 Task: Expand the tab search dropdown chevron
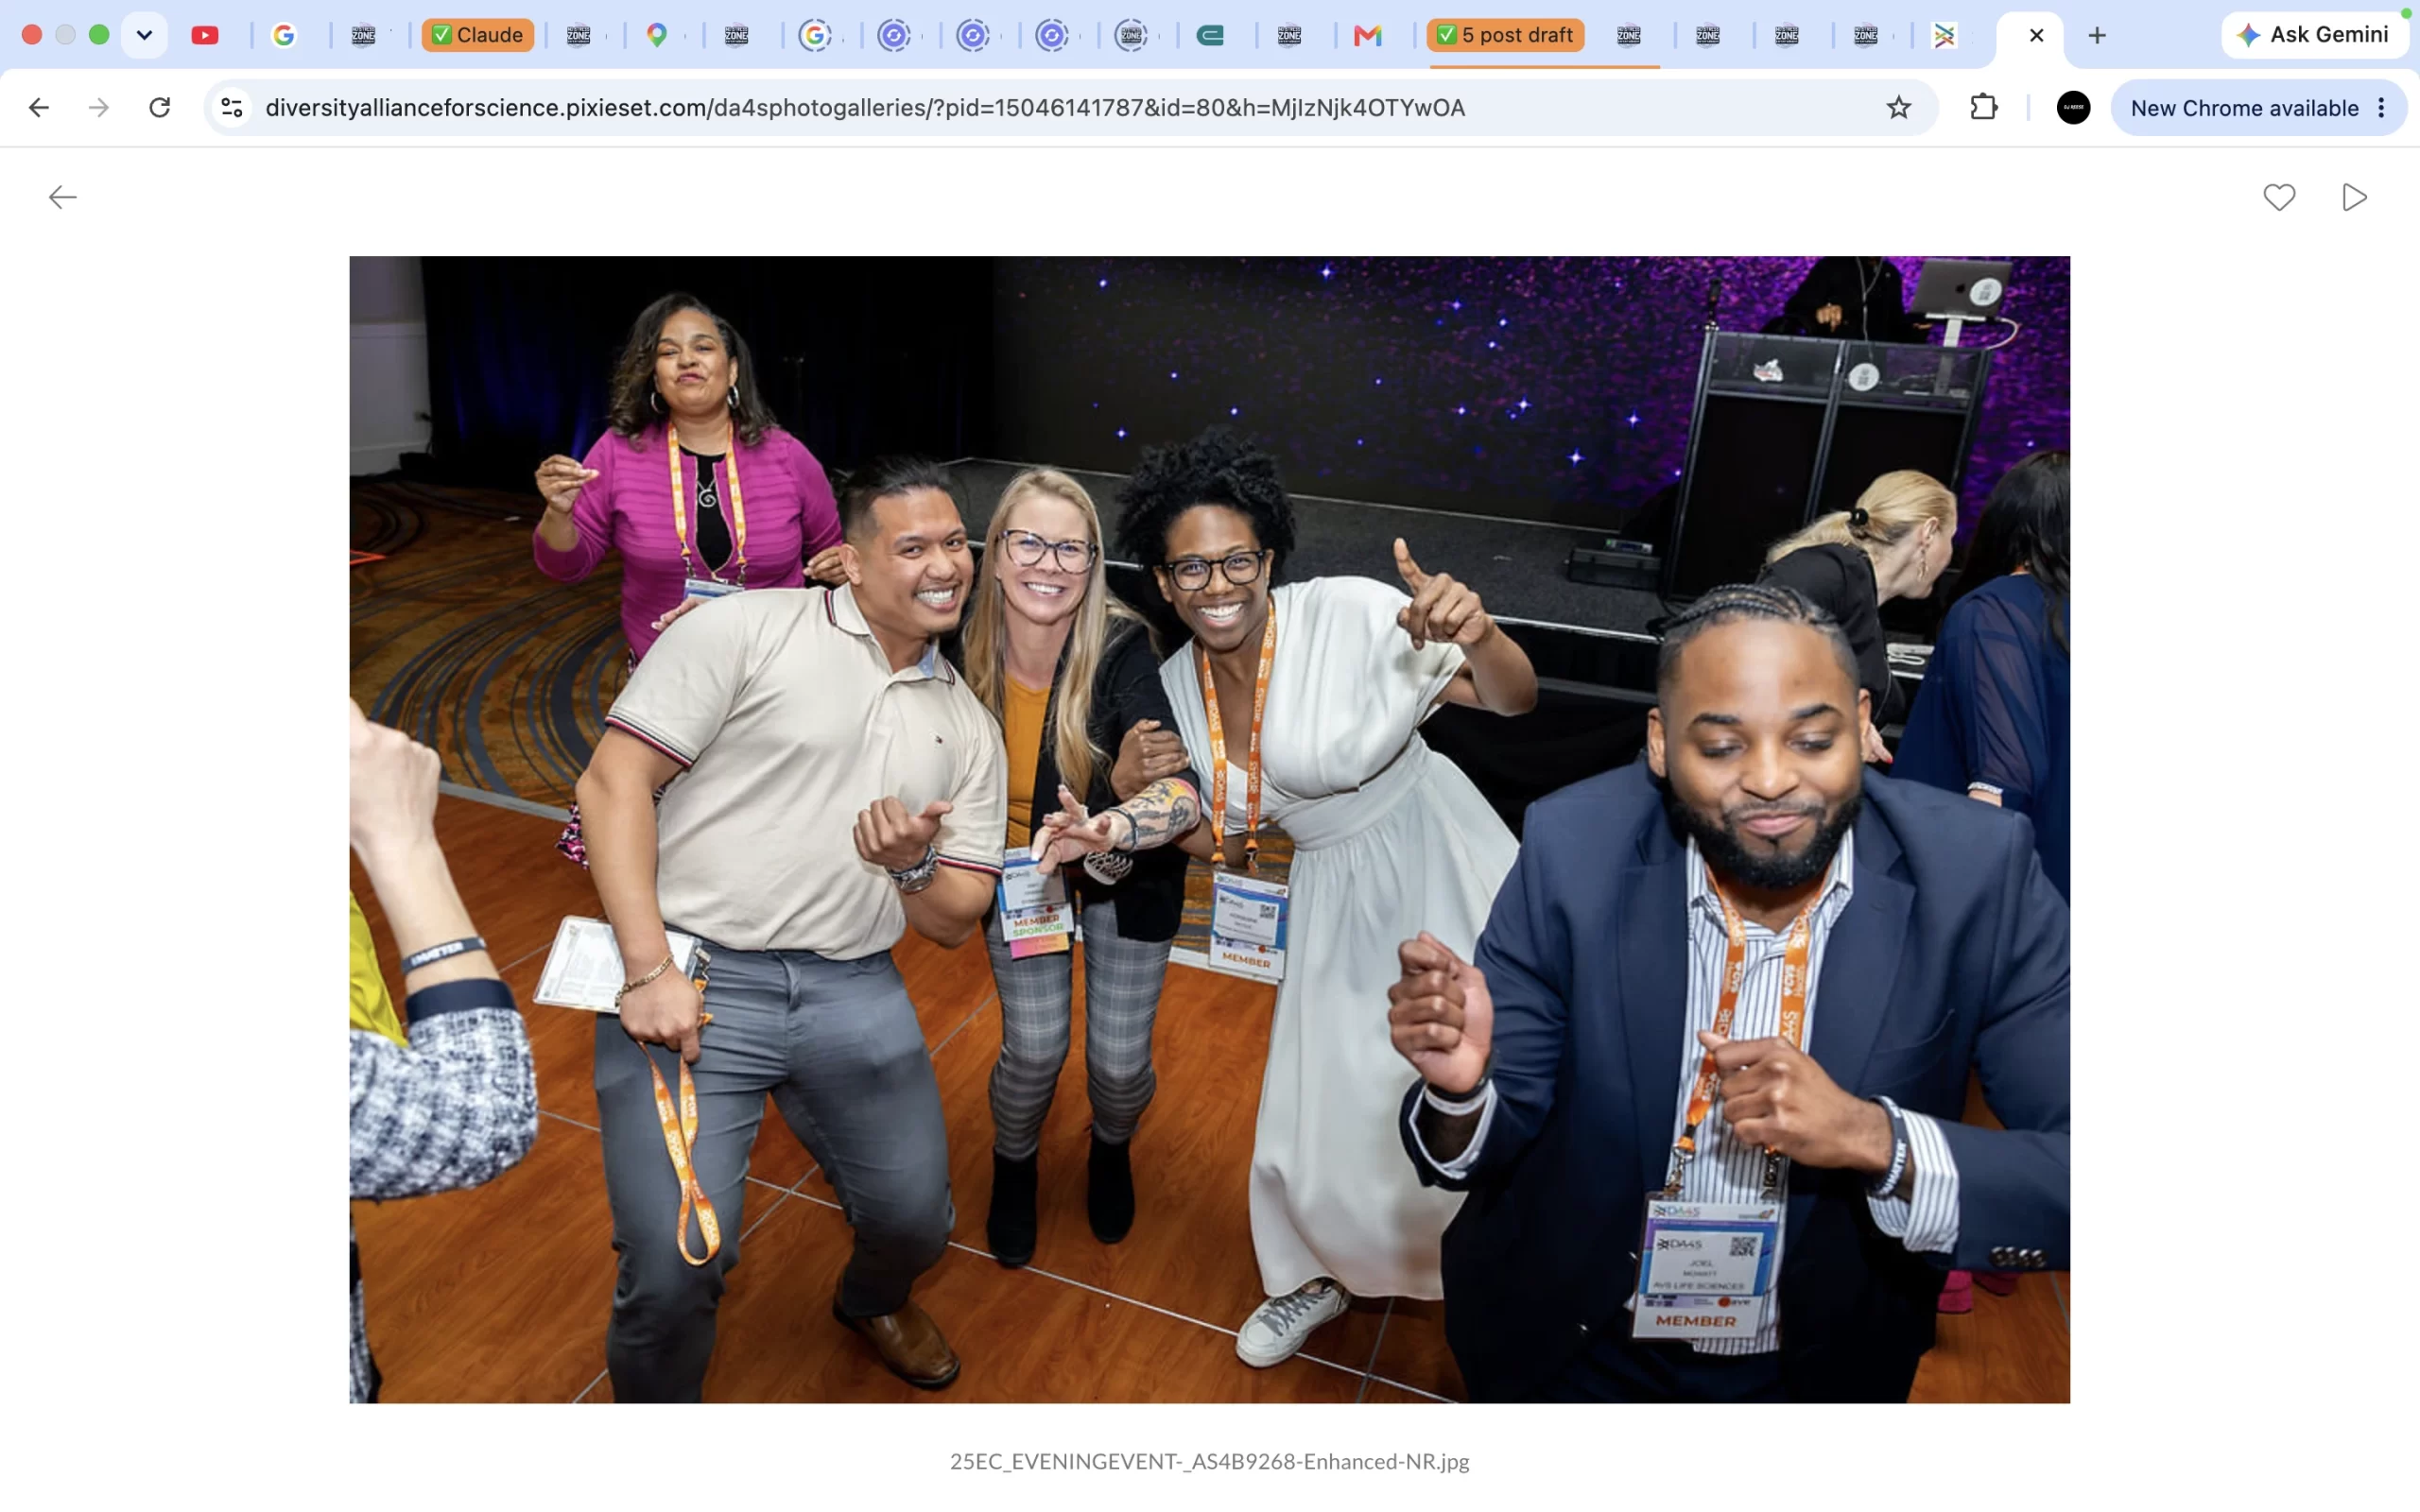point(144,35)
